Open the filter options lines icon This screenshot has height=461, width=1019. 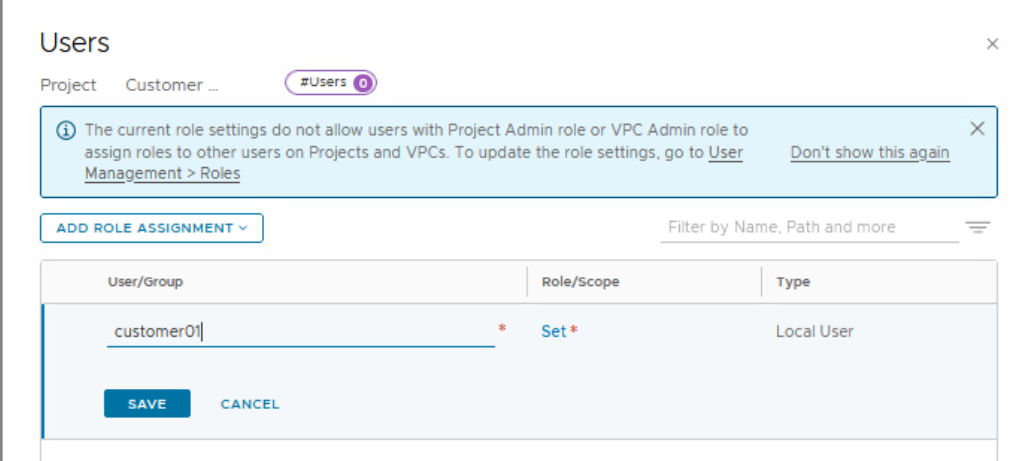click(x=977, y=228)
